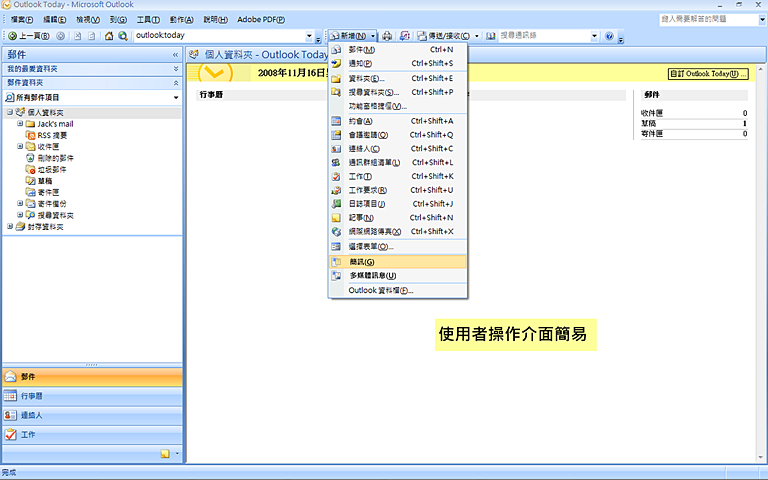Click the 傳送/接收 Send/Receive button
This screenshot has height=480, width=768.
click(443, 36)
